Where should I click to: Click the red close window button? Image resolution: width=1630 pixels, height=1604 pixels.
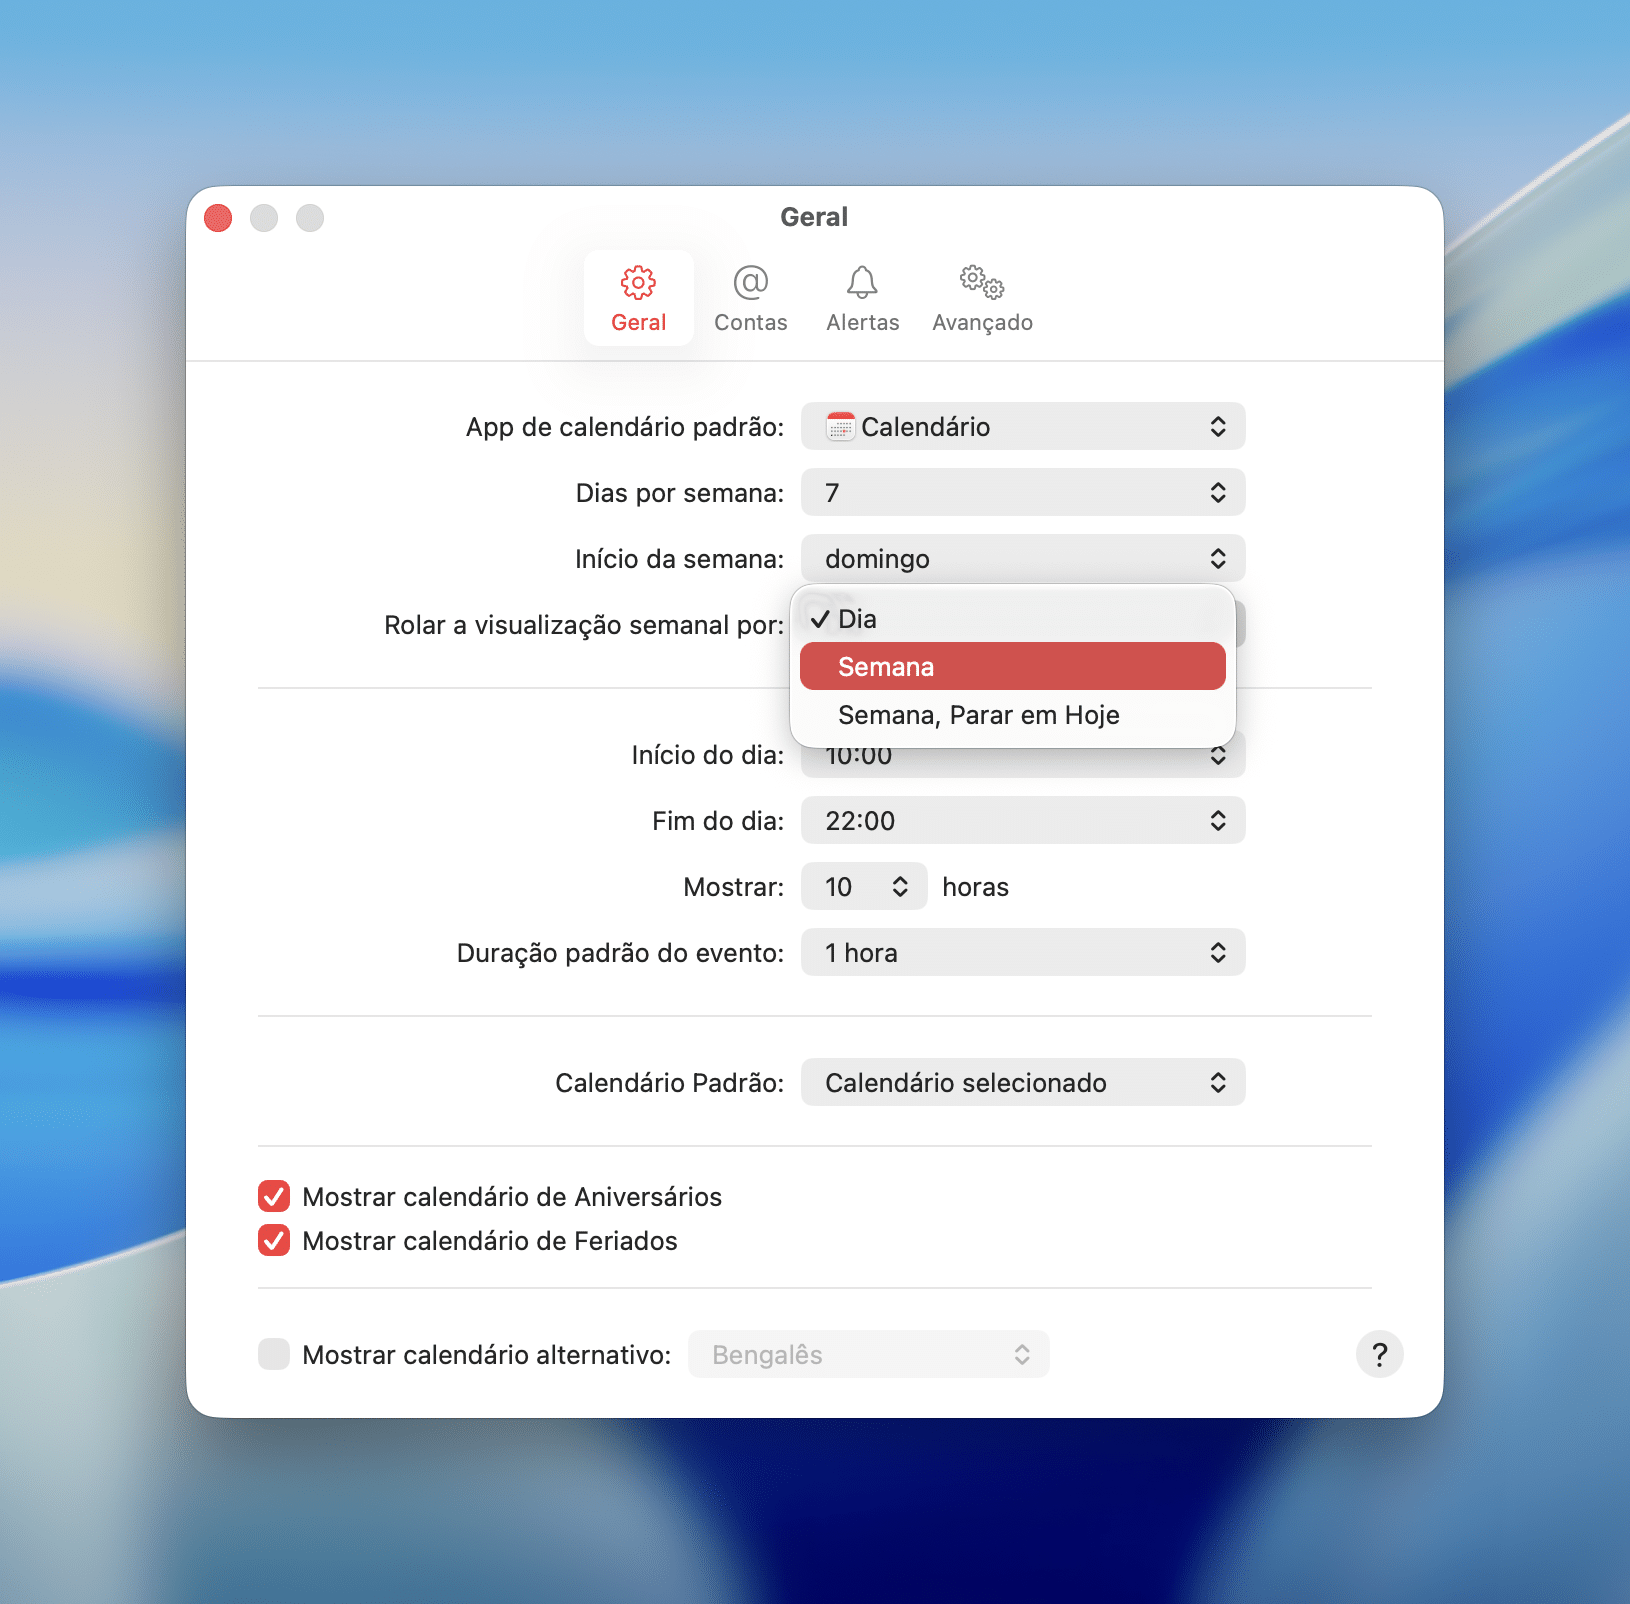(218, 218)
